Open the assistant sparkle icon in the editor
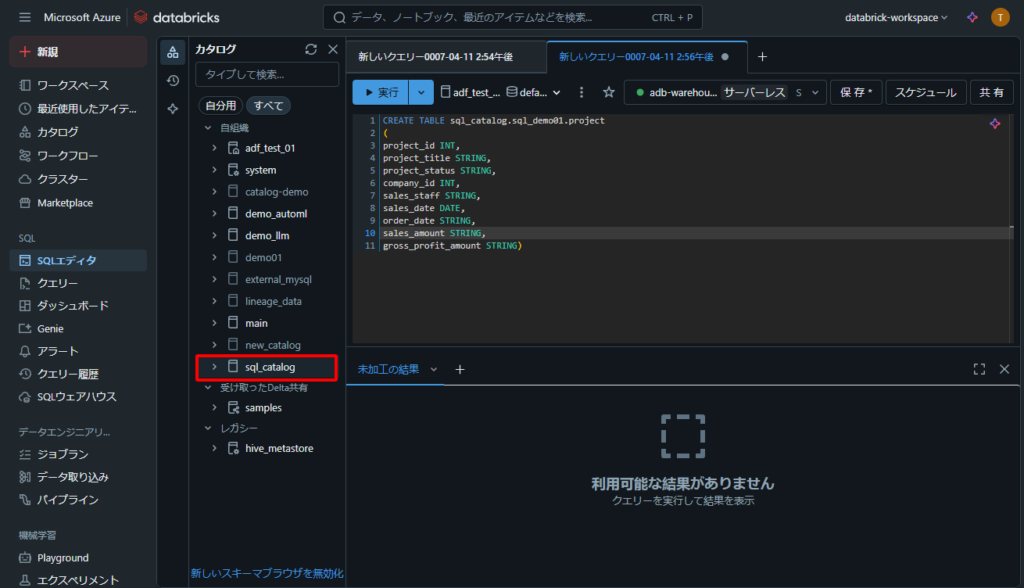This screenshot has width=1024, height=588. [995, 123]
